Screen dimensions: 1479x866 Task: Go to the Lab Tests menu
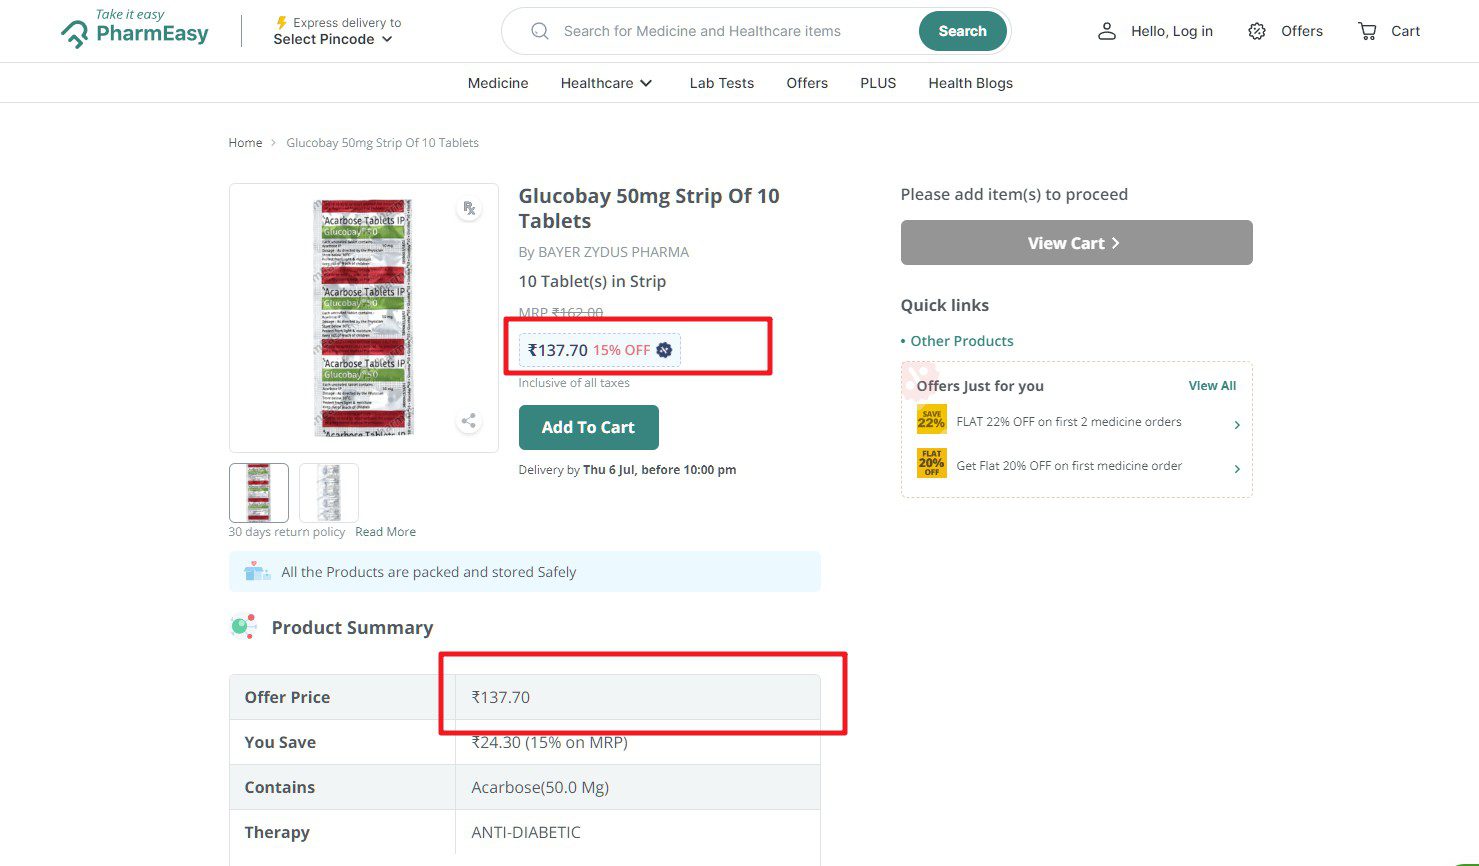(722, 83)
